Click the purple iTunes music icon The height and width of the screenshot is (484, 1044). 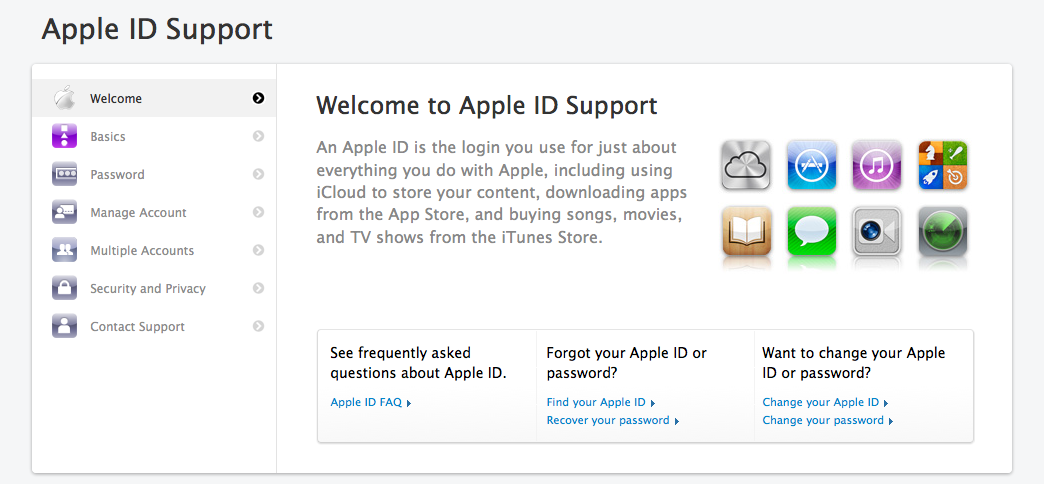point(877,164)
